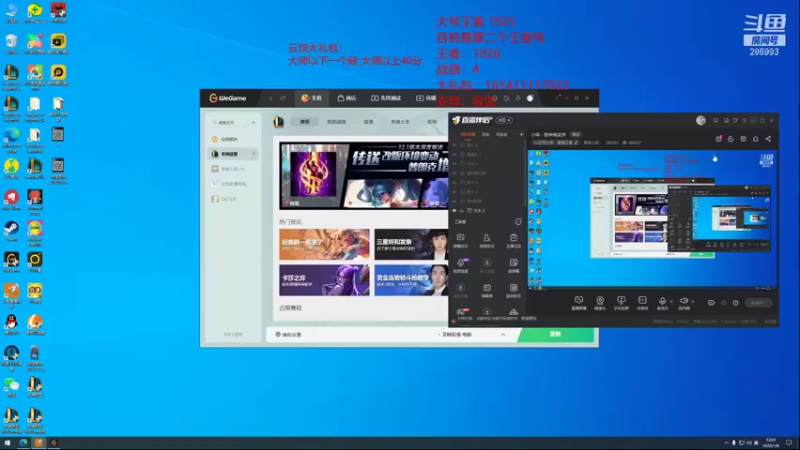Open the gift icon with red badge

click(718, 139)
